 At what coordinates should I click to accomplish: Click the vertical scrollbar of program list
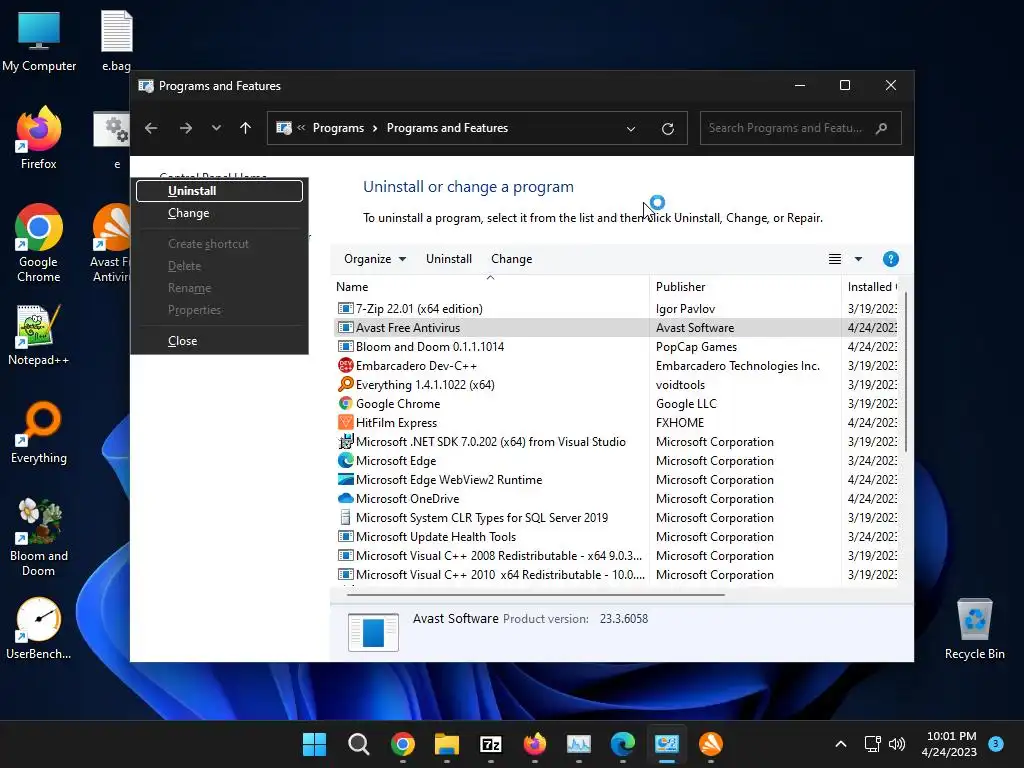[904, 372]
